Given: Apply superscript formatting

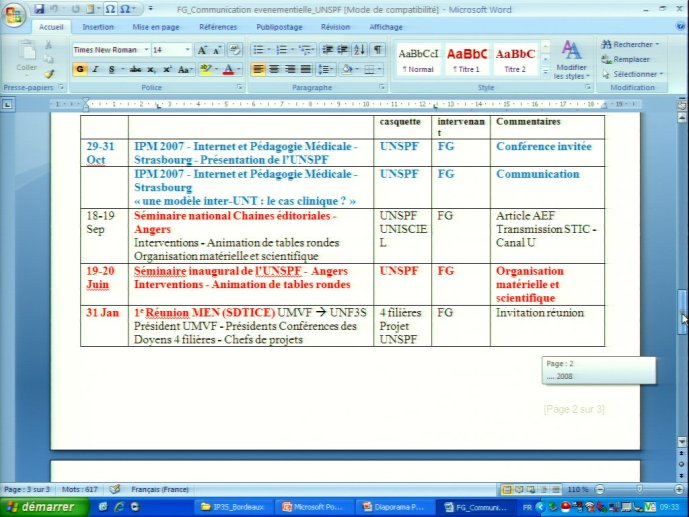Looking at the screenshot, I should coord(167,69).
